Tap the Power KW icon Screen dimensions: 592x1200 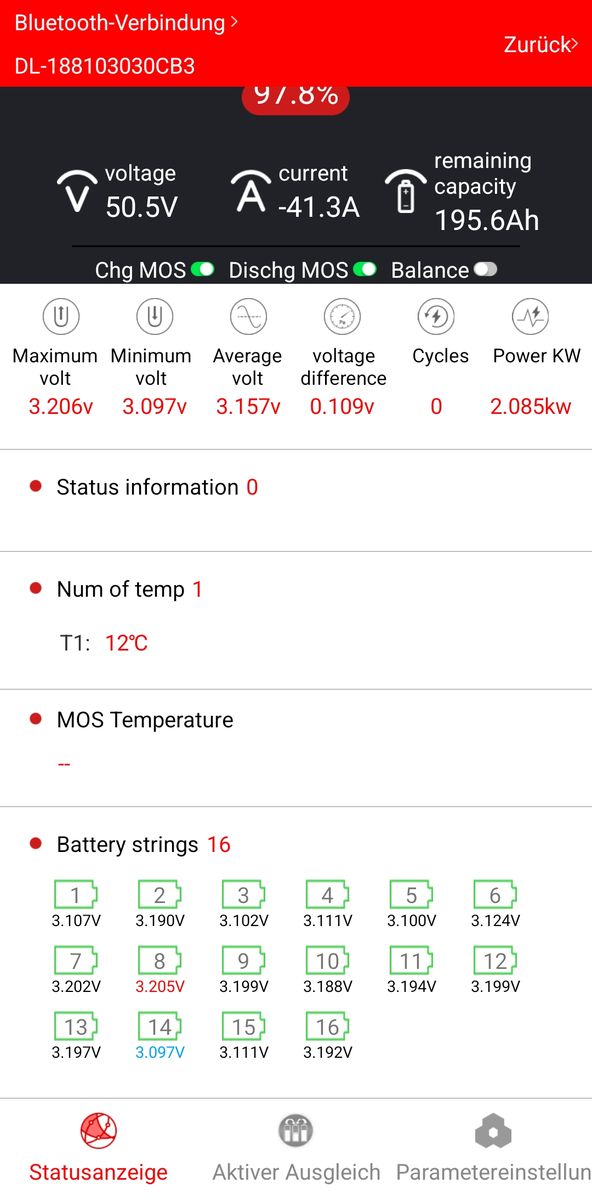(x=530, y=318)
